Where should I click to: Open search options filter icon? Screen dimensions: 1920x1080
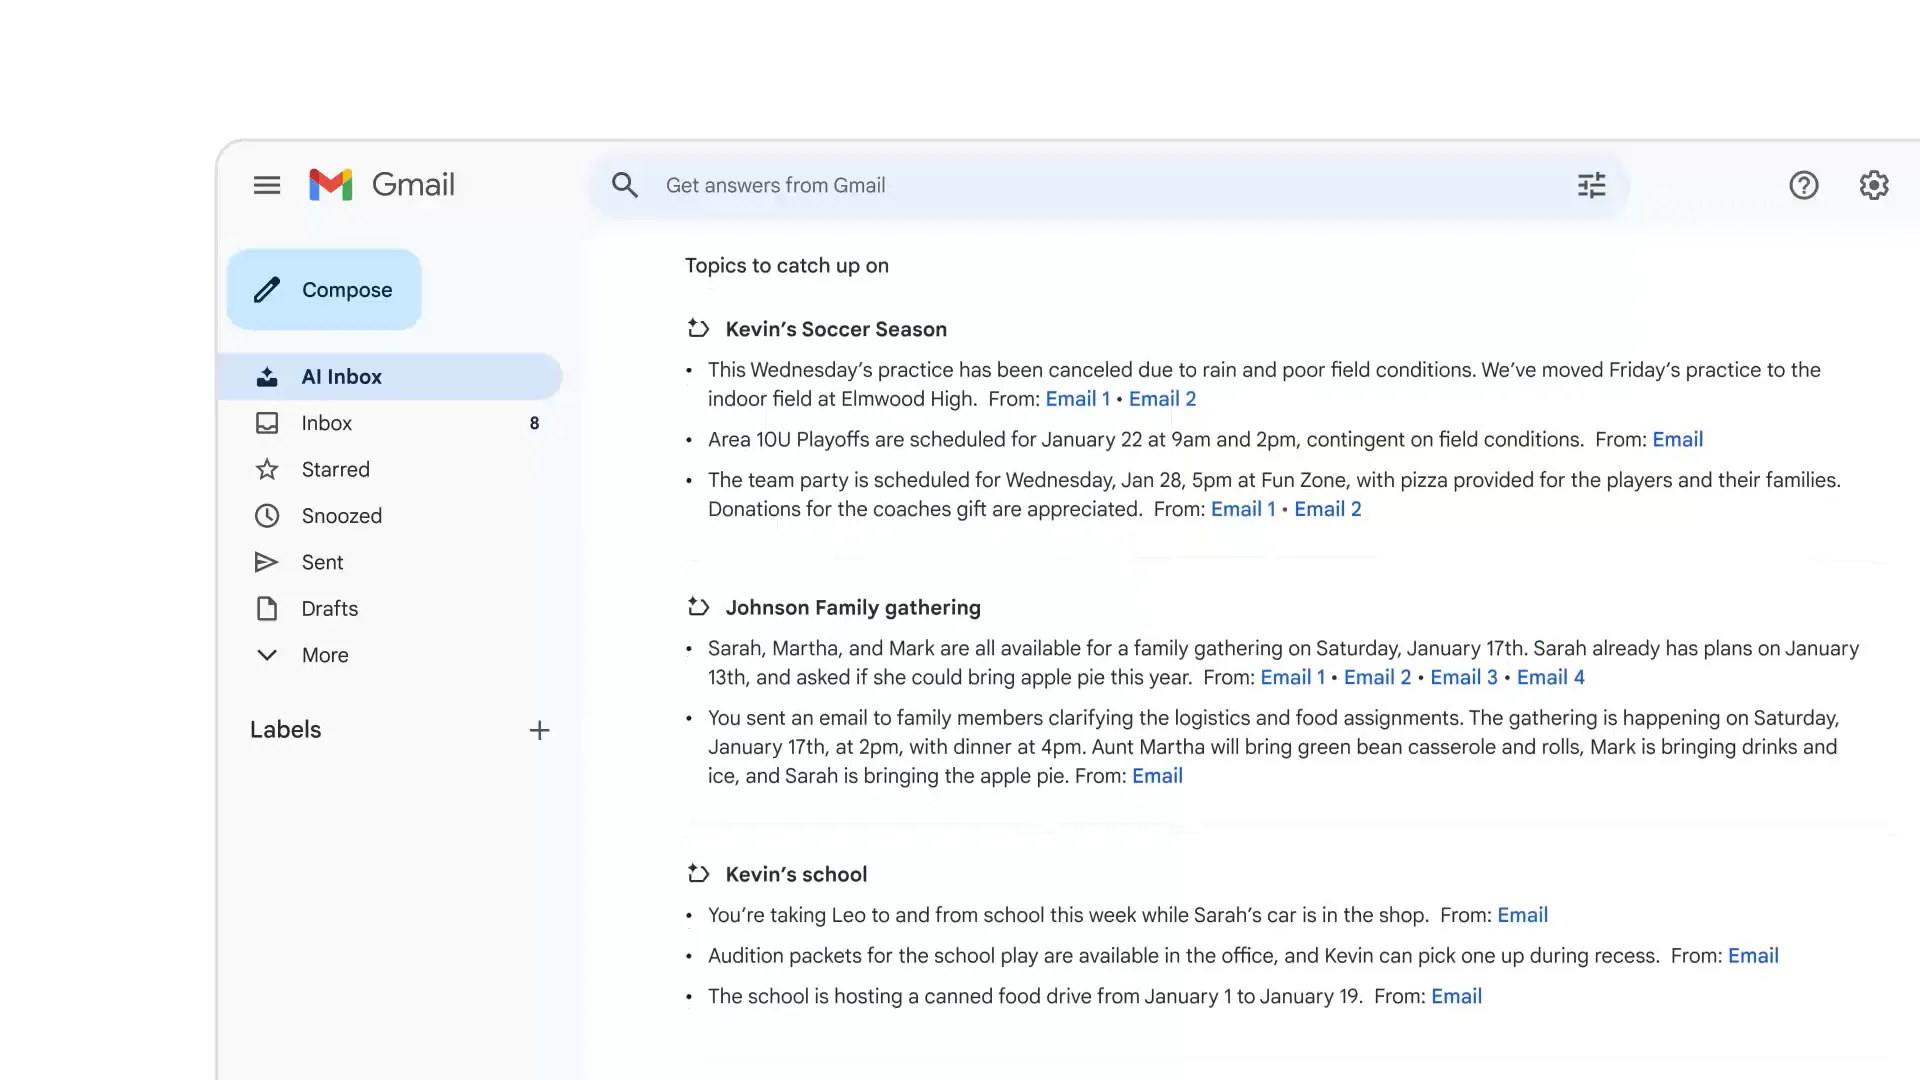pyautogui.click(x=1591, y=185)
